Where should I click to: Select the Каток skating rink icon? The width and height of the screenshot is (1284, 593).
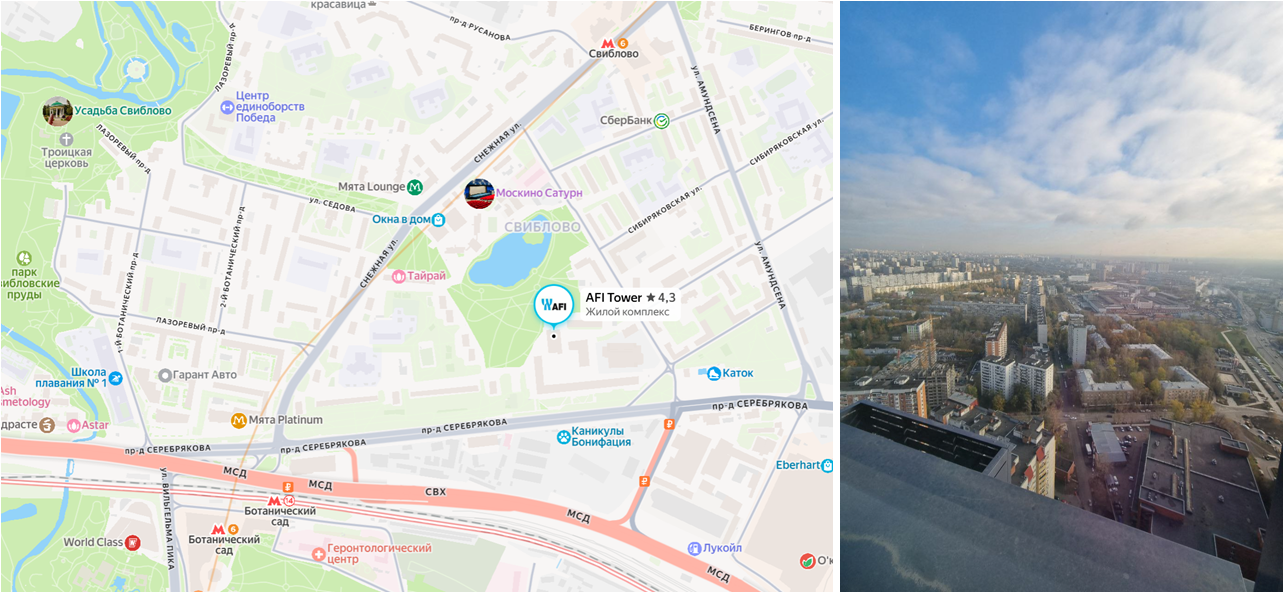[714, 373]
